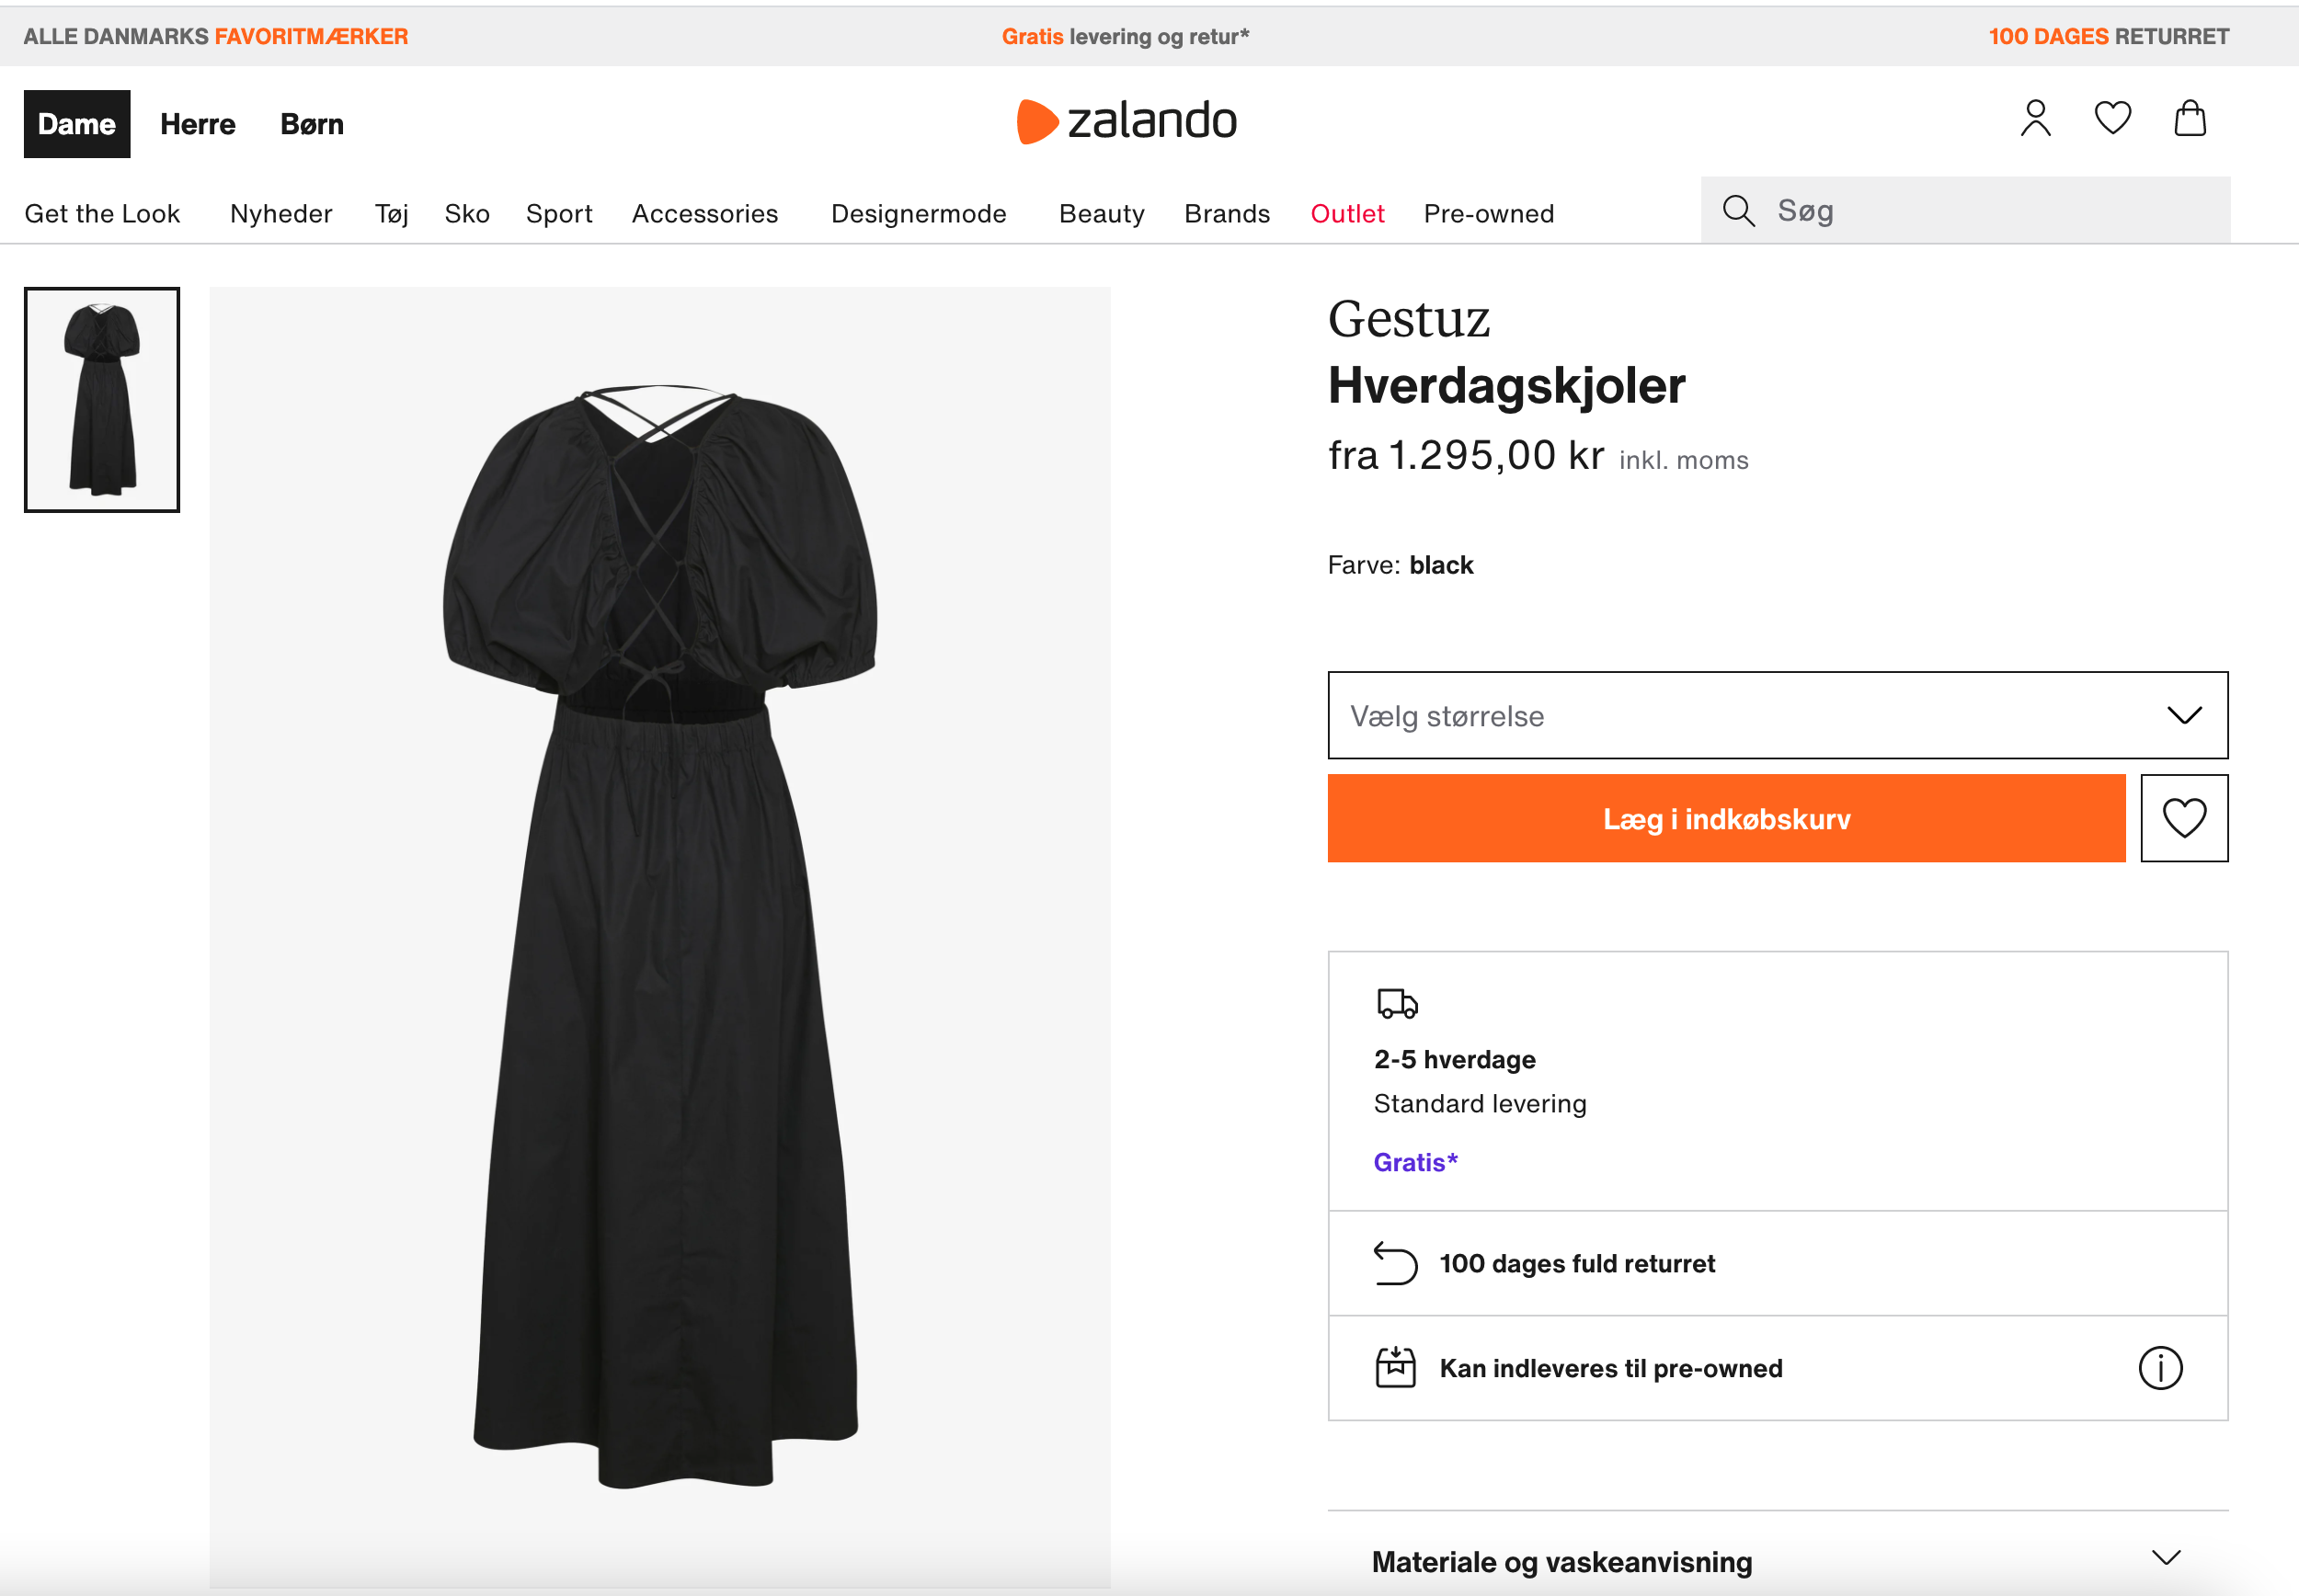
Task: Select the black dress thumbnail
Action: pyautogui.click(x=102, y=400)
